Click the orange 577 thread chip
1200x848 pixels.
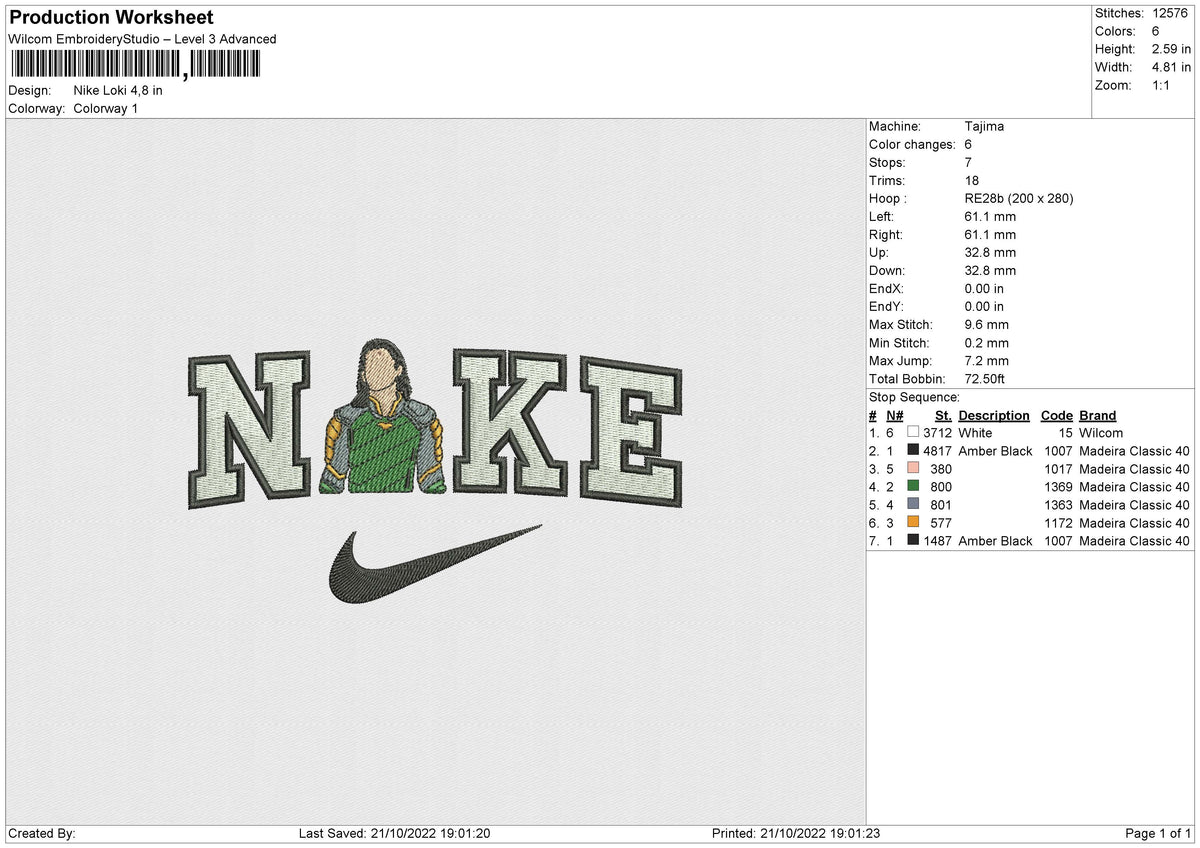tap(912, 523)
